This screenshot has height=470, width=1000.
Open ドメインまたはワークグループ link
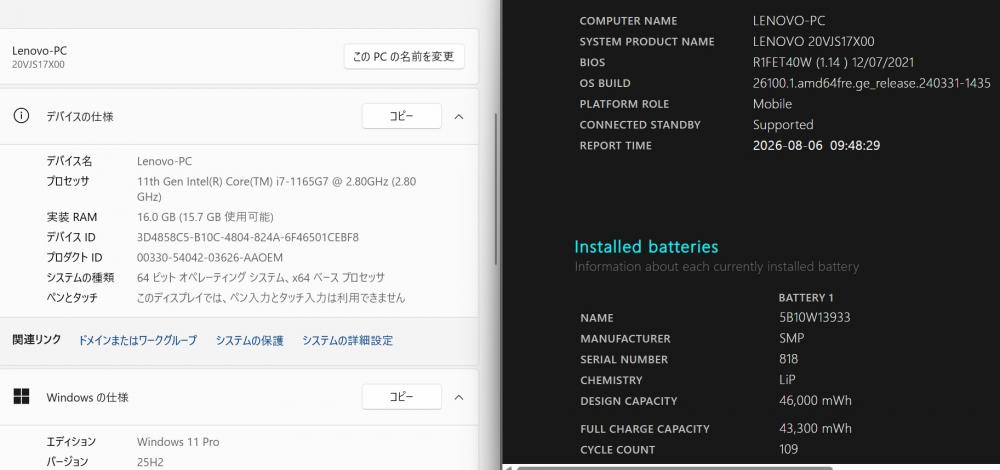tap(137, 341)
